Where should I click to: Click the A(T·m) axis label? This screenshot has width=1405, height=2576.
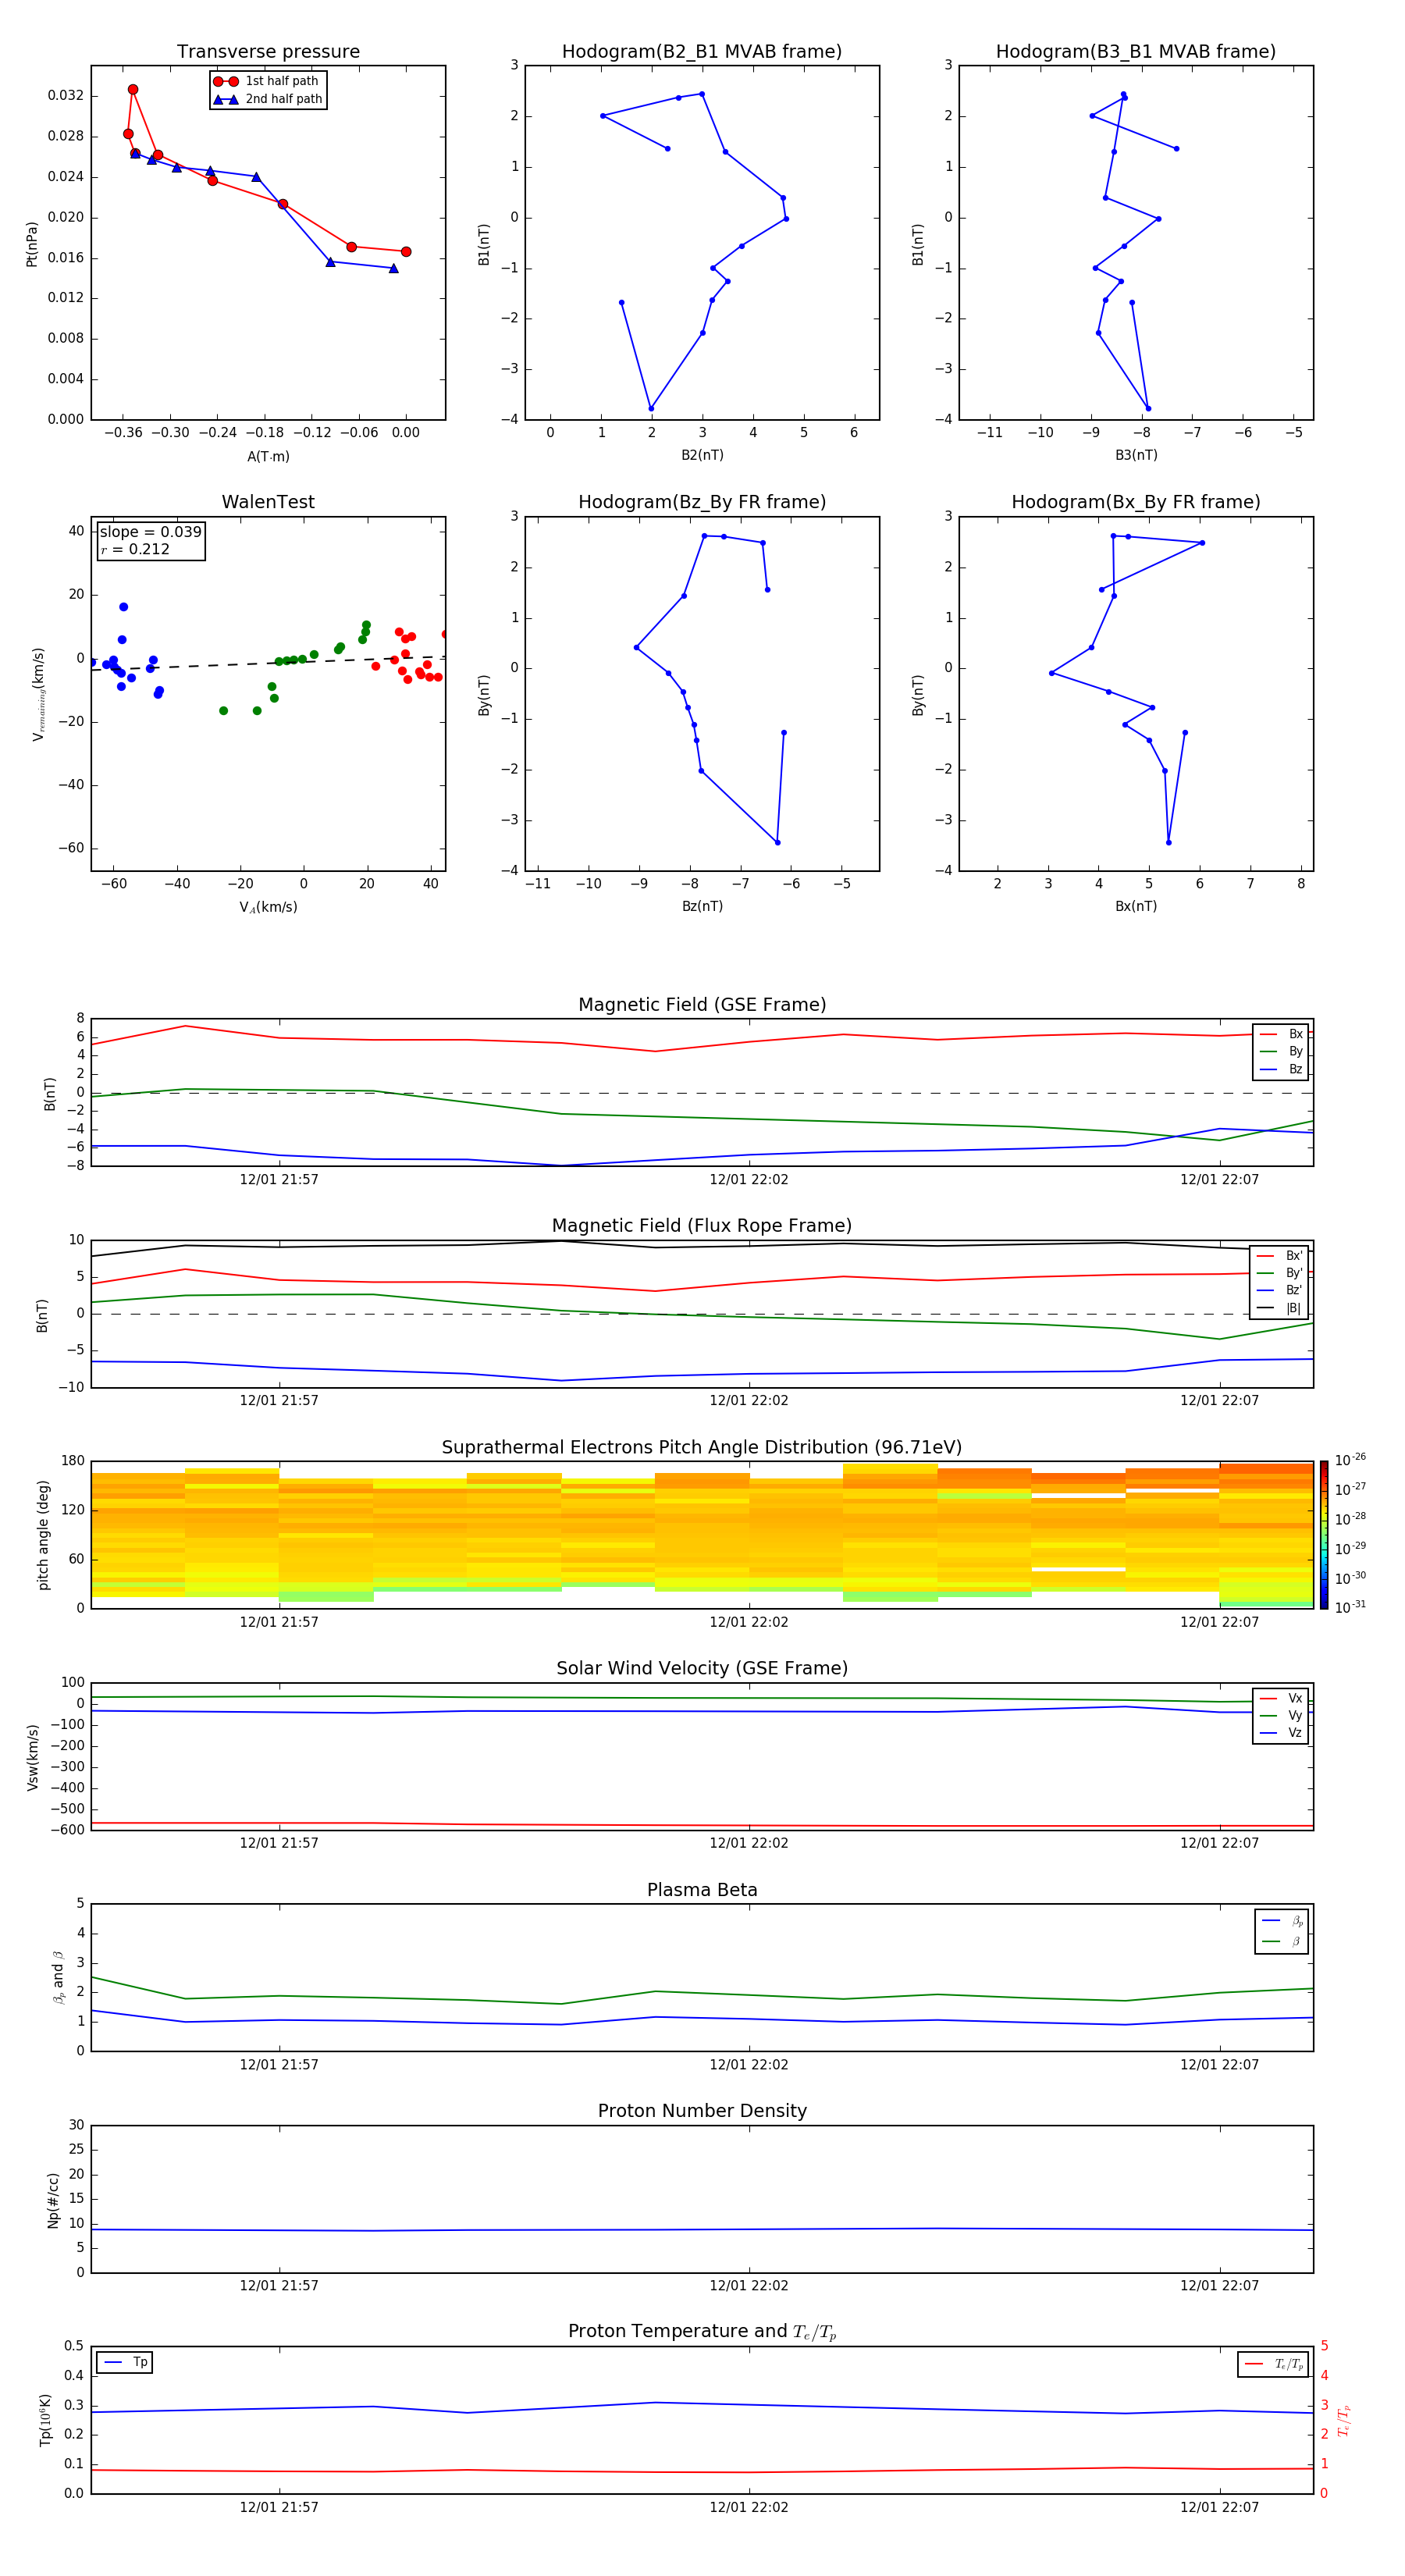[x=268, y=456]
